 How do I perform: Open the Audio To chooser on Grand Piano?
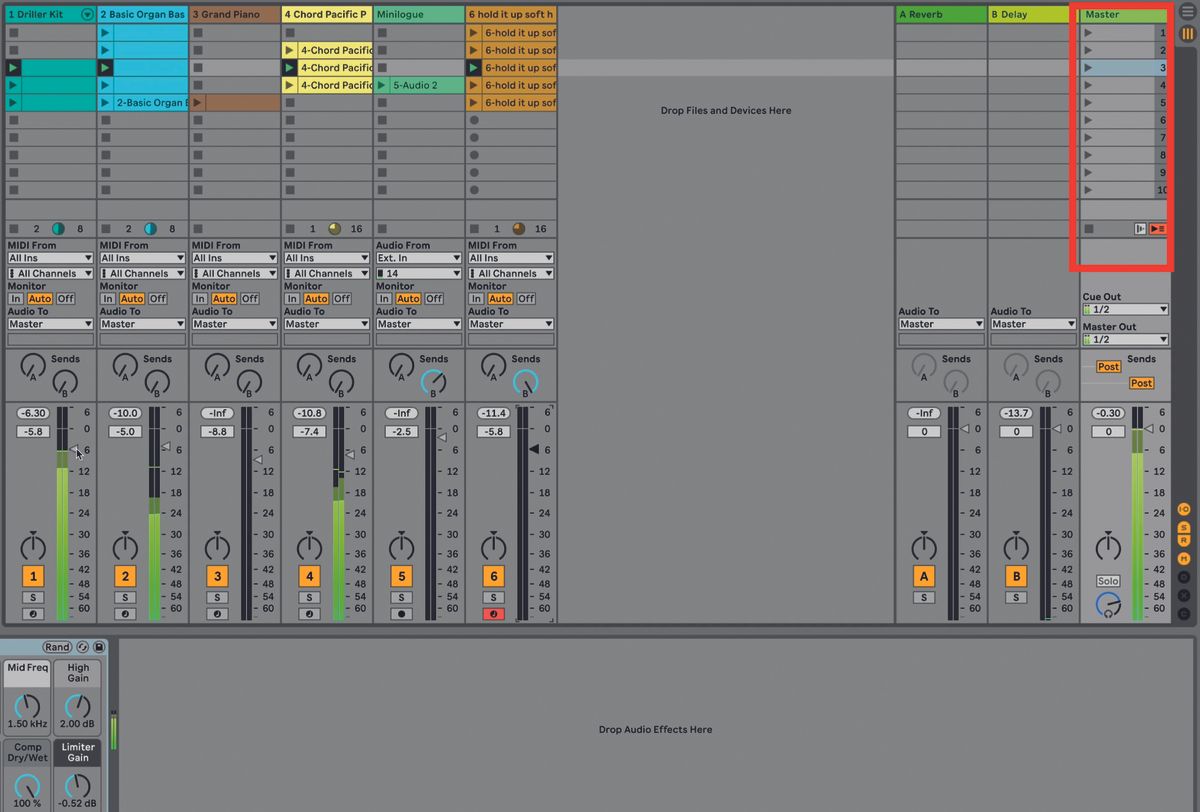point(234,324)
